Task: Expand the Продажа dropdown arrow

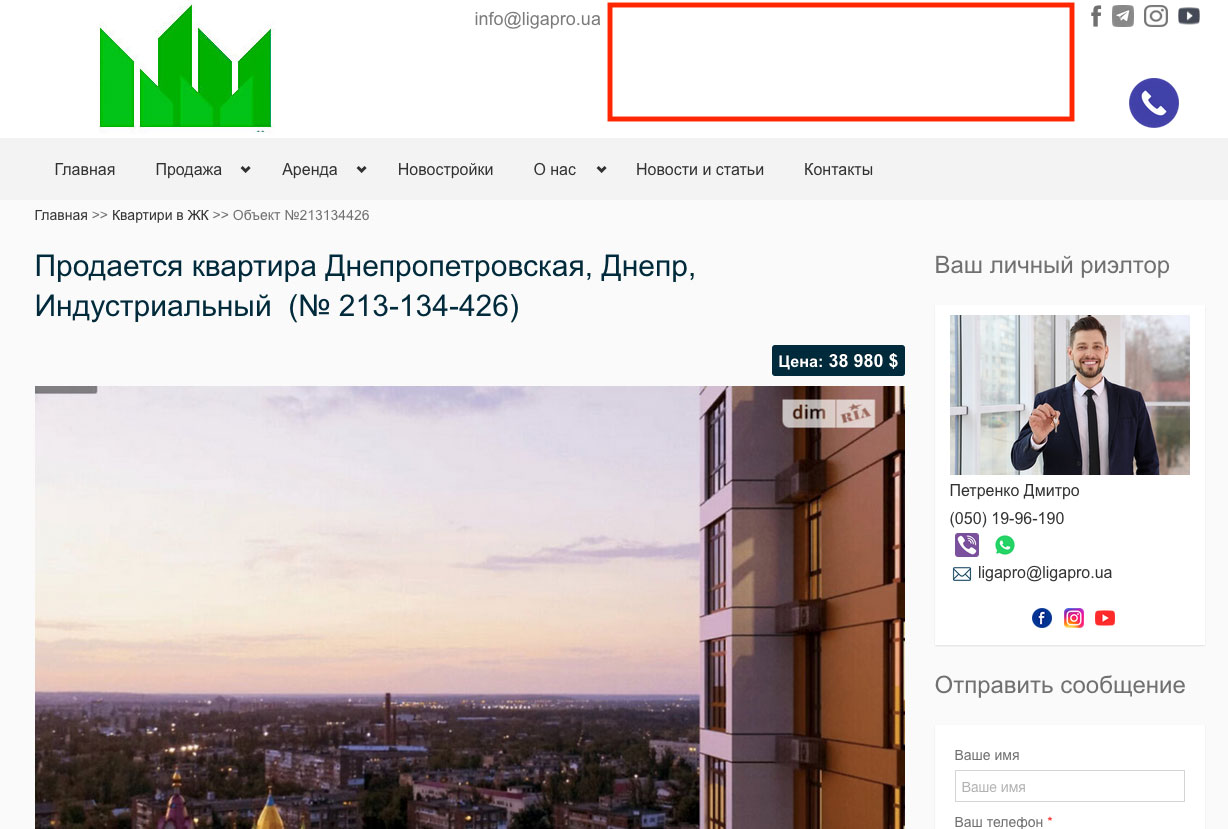Action: click(245, 170)
